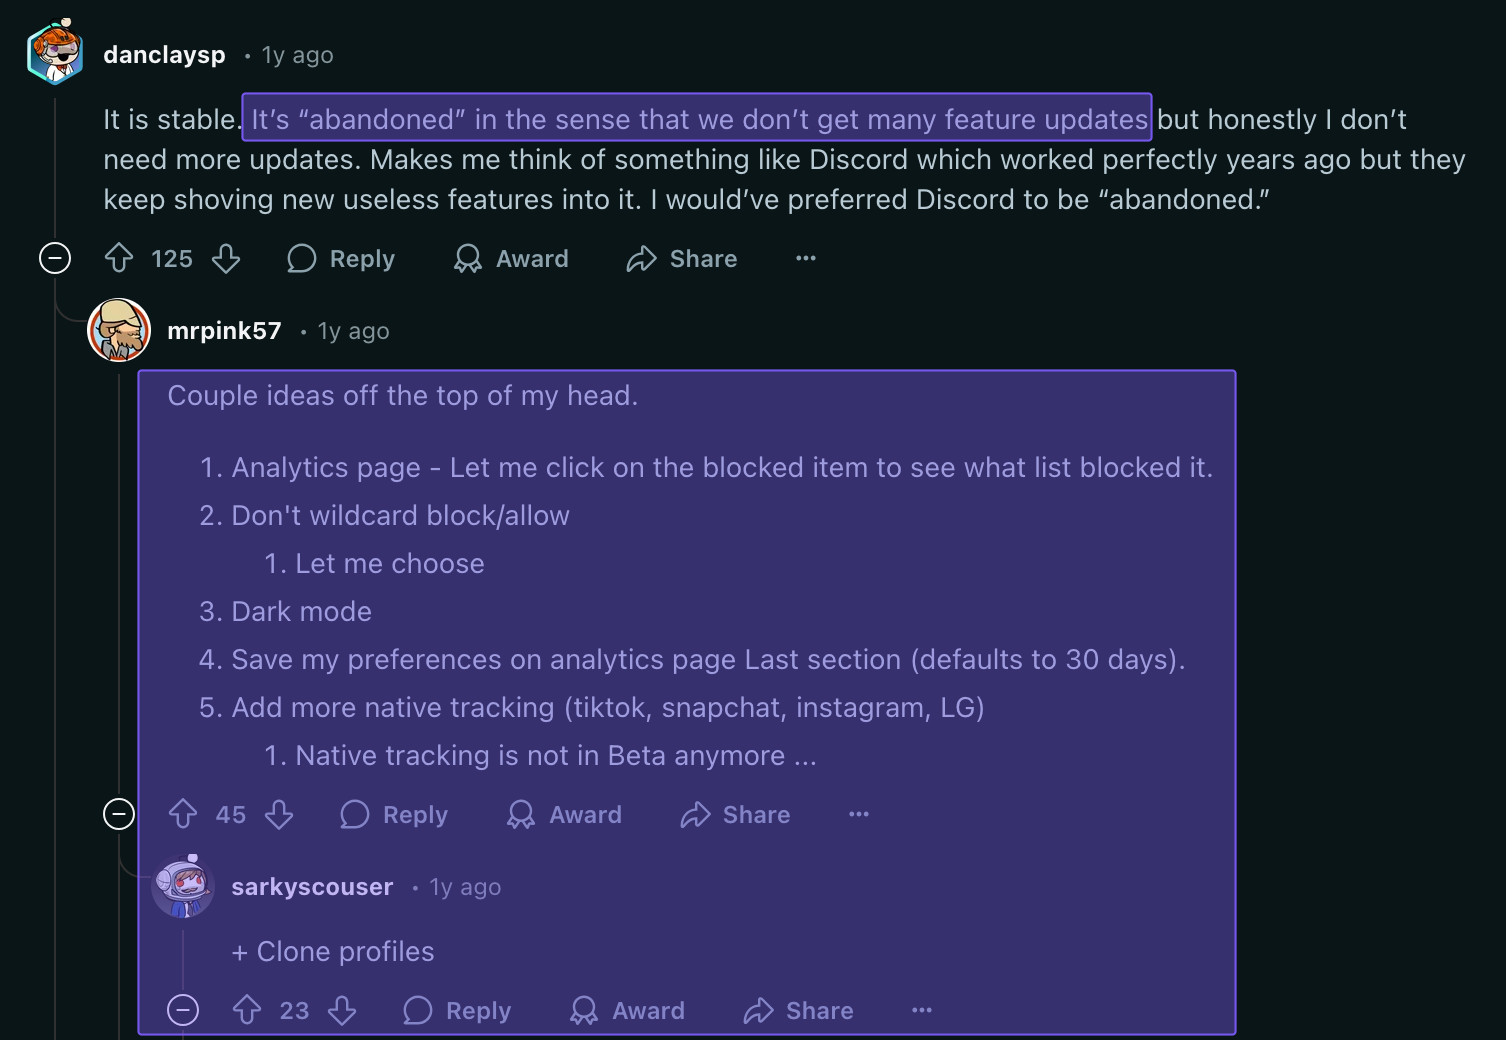The width and height of the screenshot is (1506, 1040).
Task: Open danclaysp's avatar profile picture
Action: tap(55, 52)
